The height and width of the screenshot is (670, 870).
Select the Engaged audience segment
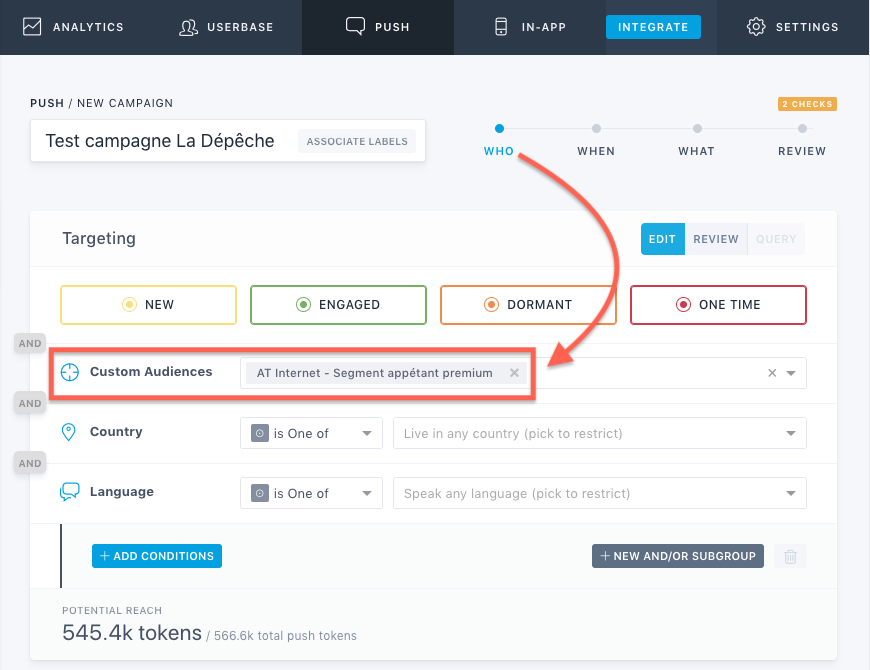coord(338,305)
